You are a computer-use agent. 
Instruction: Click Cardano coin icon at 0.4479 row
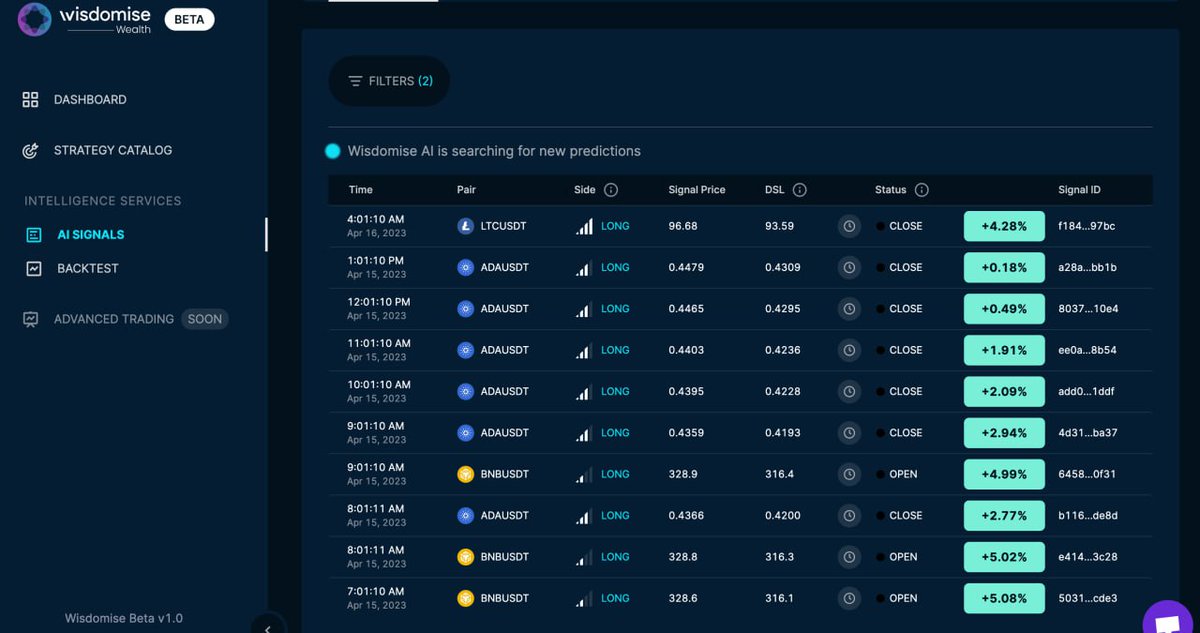click(465, 268)
